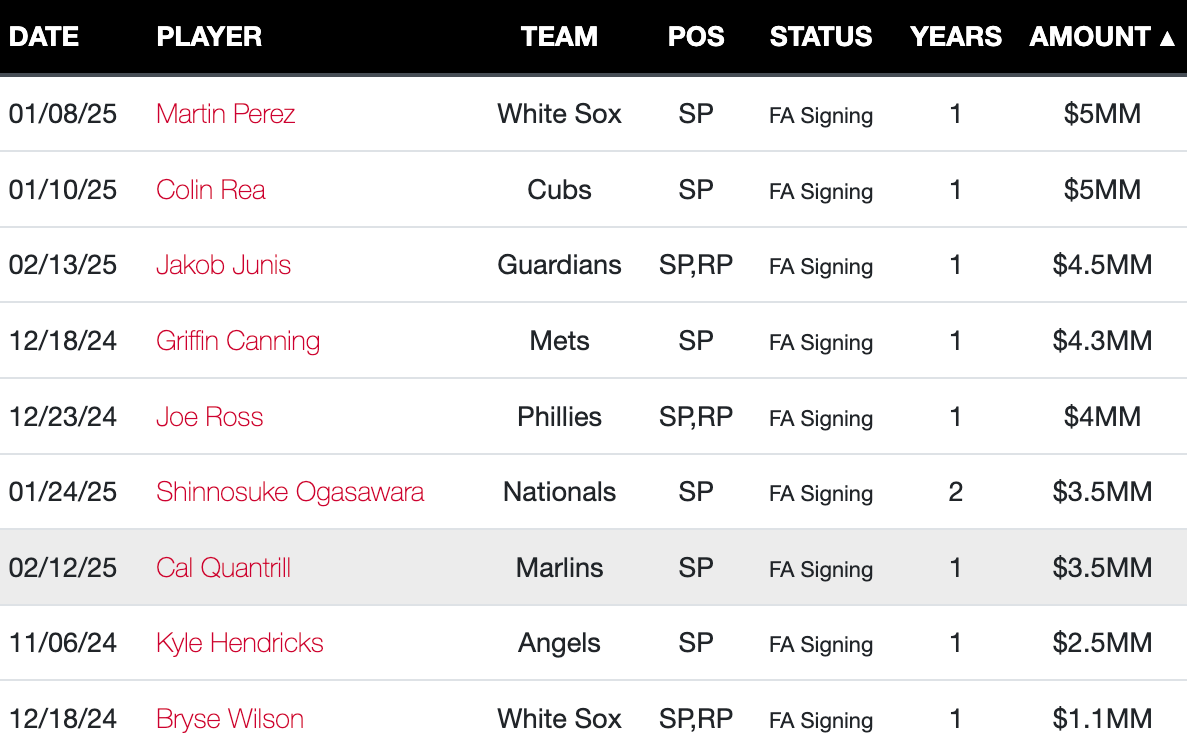Image resolution: width=1187 pixels, height=752 pixels.
Task: Click Cal Quantrill in highlighted row
Action: pos(223,567)
